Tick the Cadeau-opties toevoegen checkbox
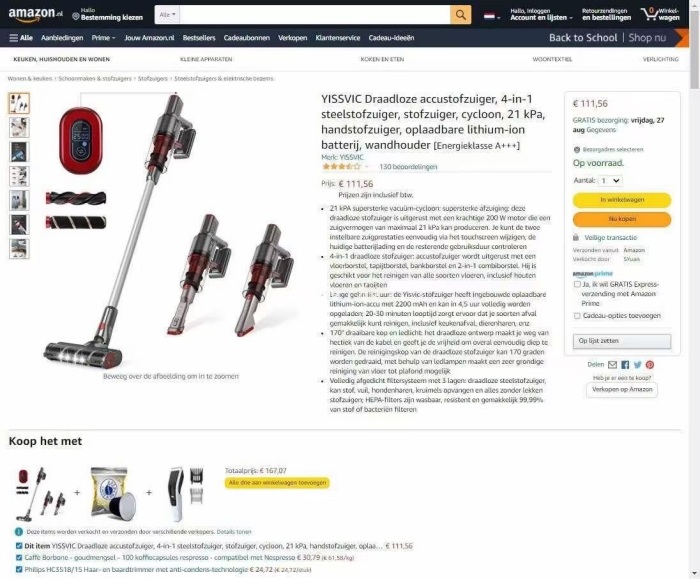Image resolution: width=700 pixels, height=579 pixels. tap(577, 316)
